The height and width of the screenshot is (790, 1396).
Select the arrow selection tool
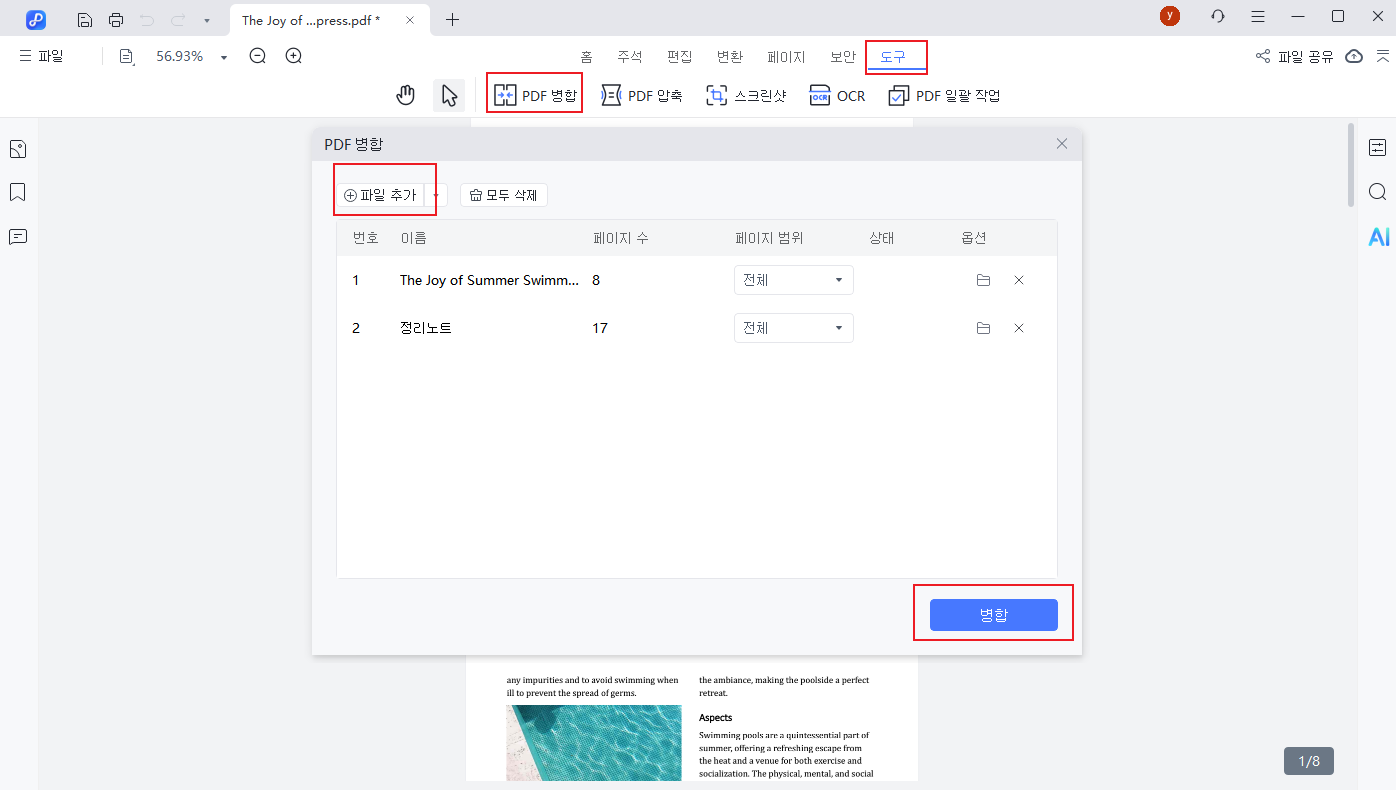point(449,94)
